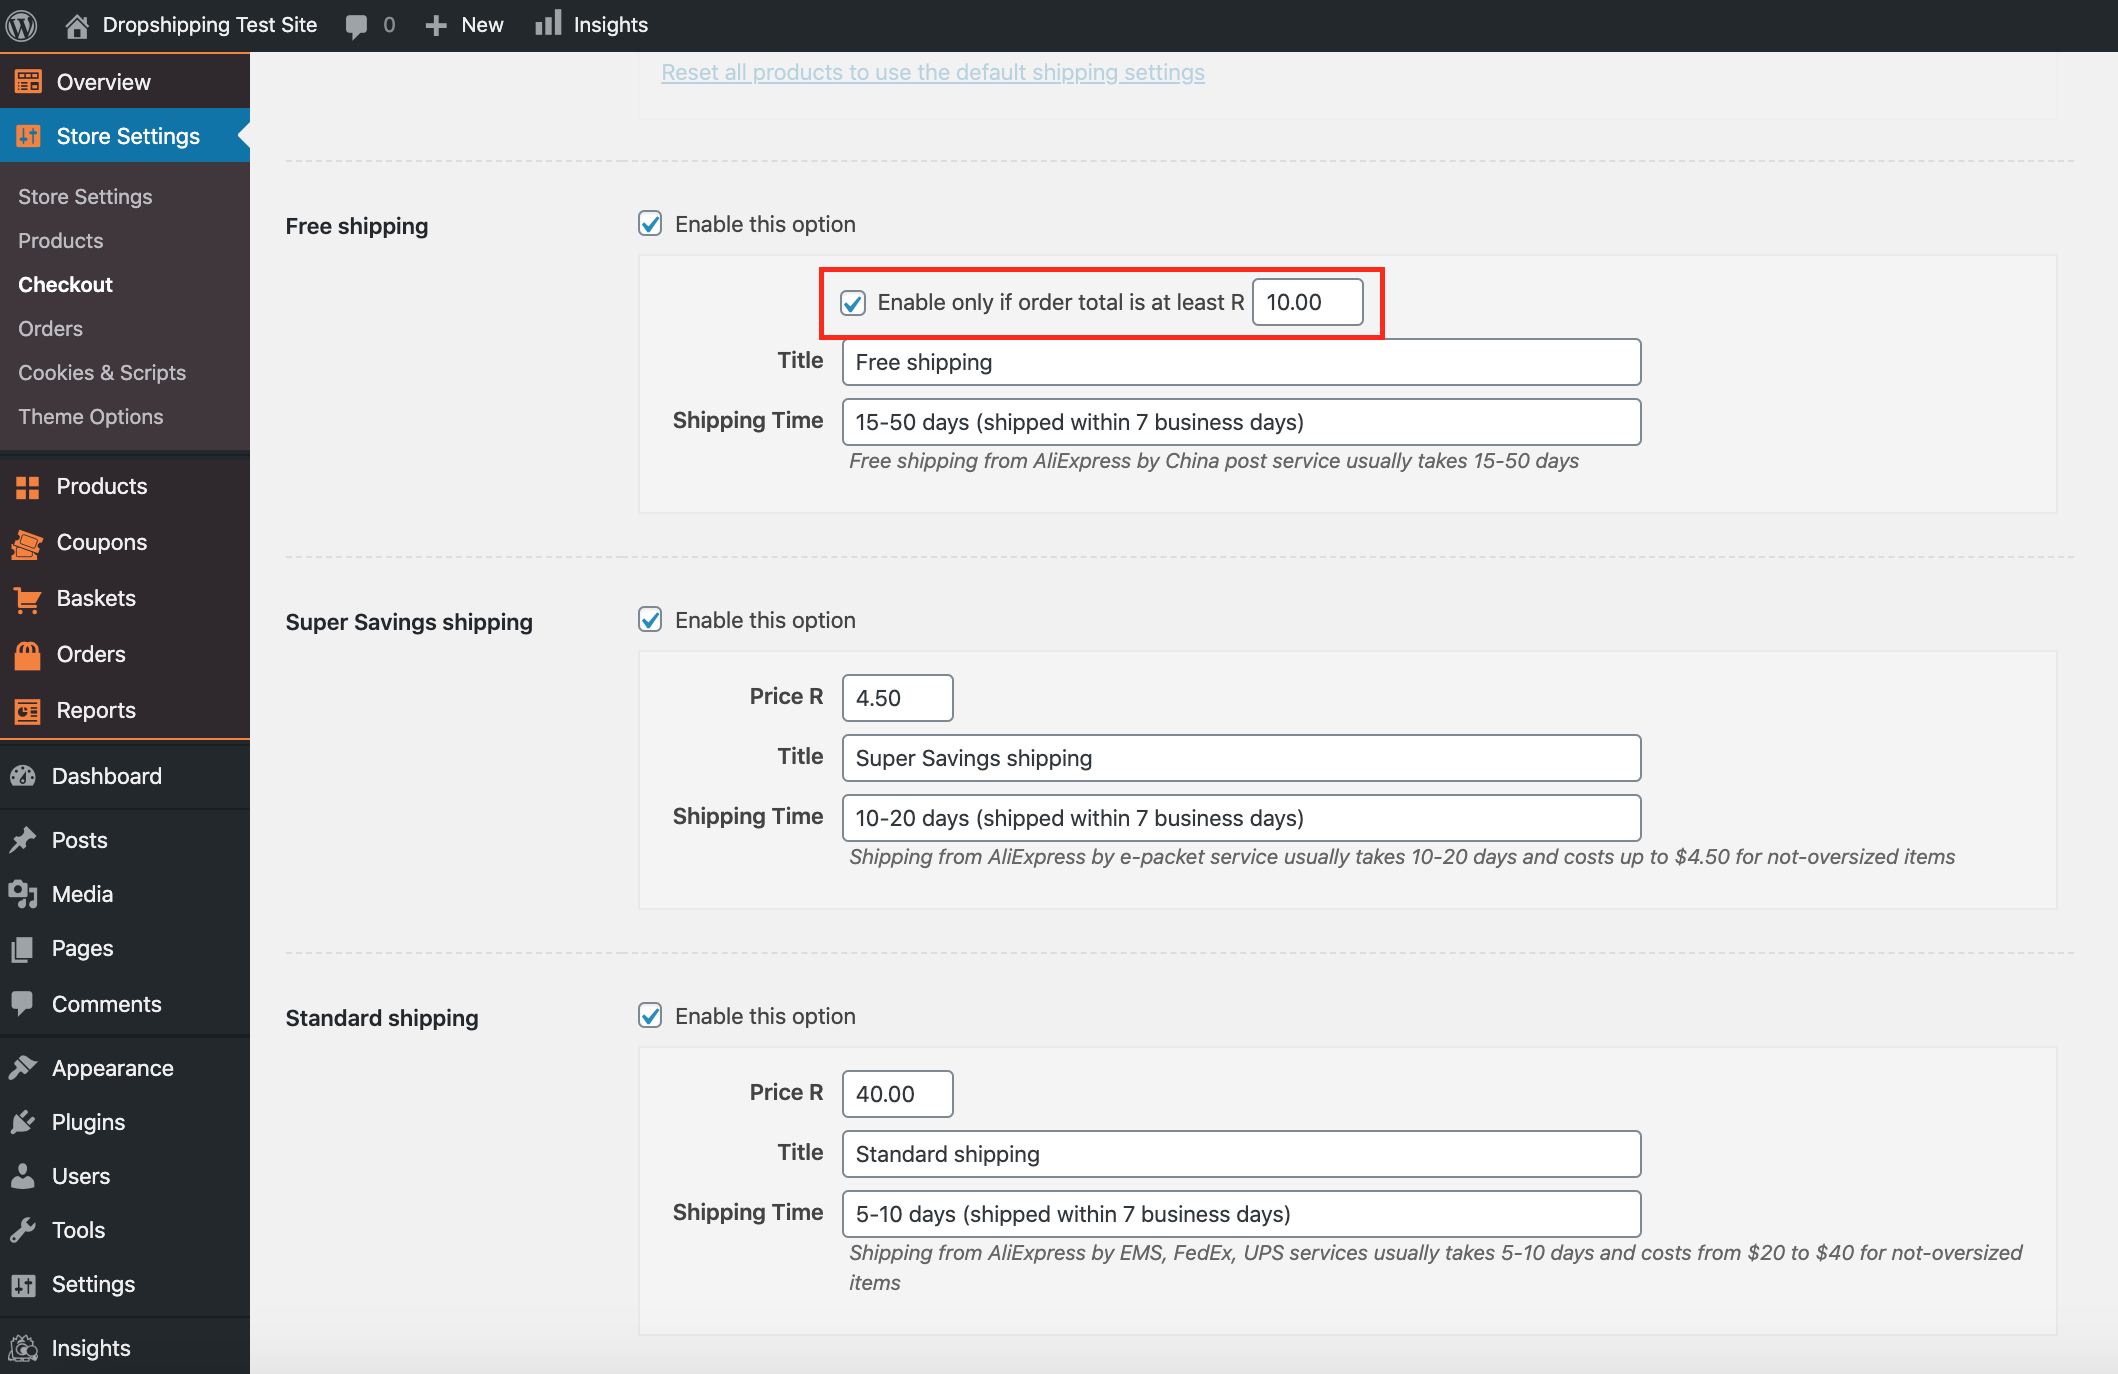Uncheck order total minimum checkbox
This screenshot has width=2118, height=1374.
(x=853, y=303)
